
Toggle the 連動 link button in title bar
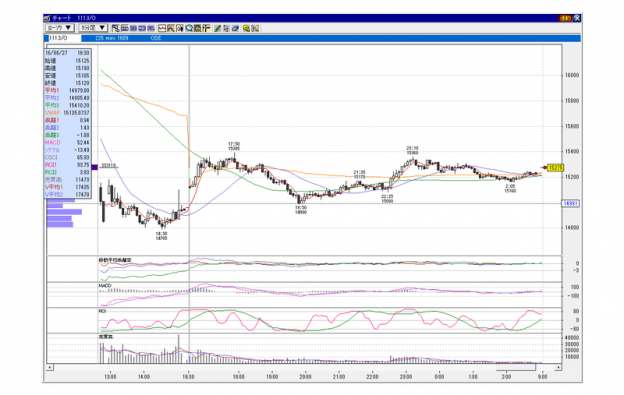565,18
